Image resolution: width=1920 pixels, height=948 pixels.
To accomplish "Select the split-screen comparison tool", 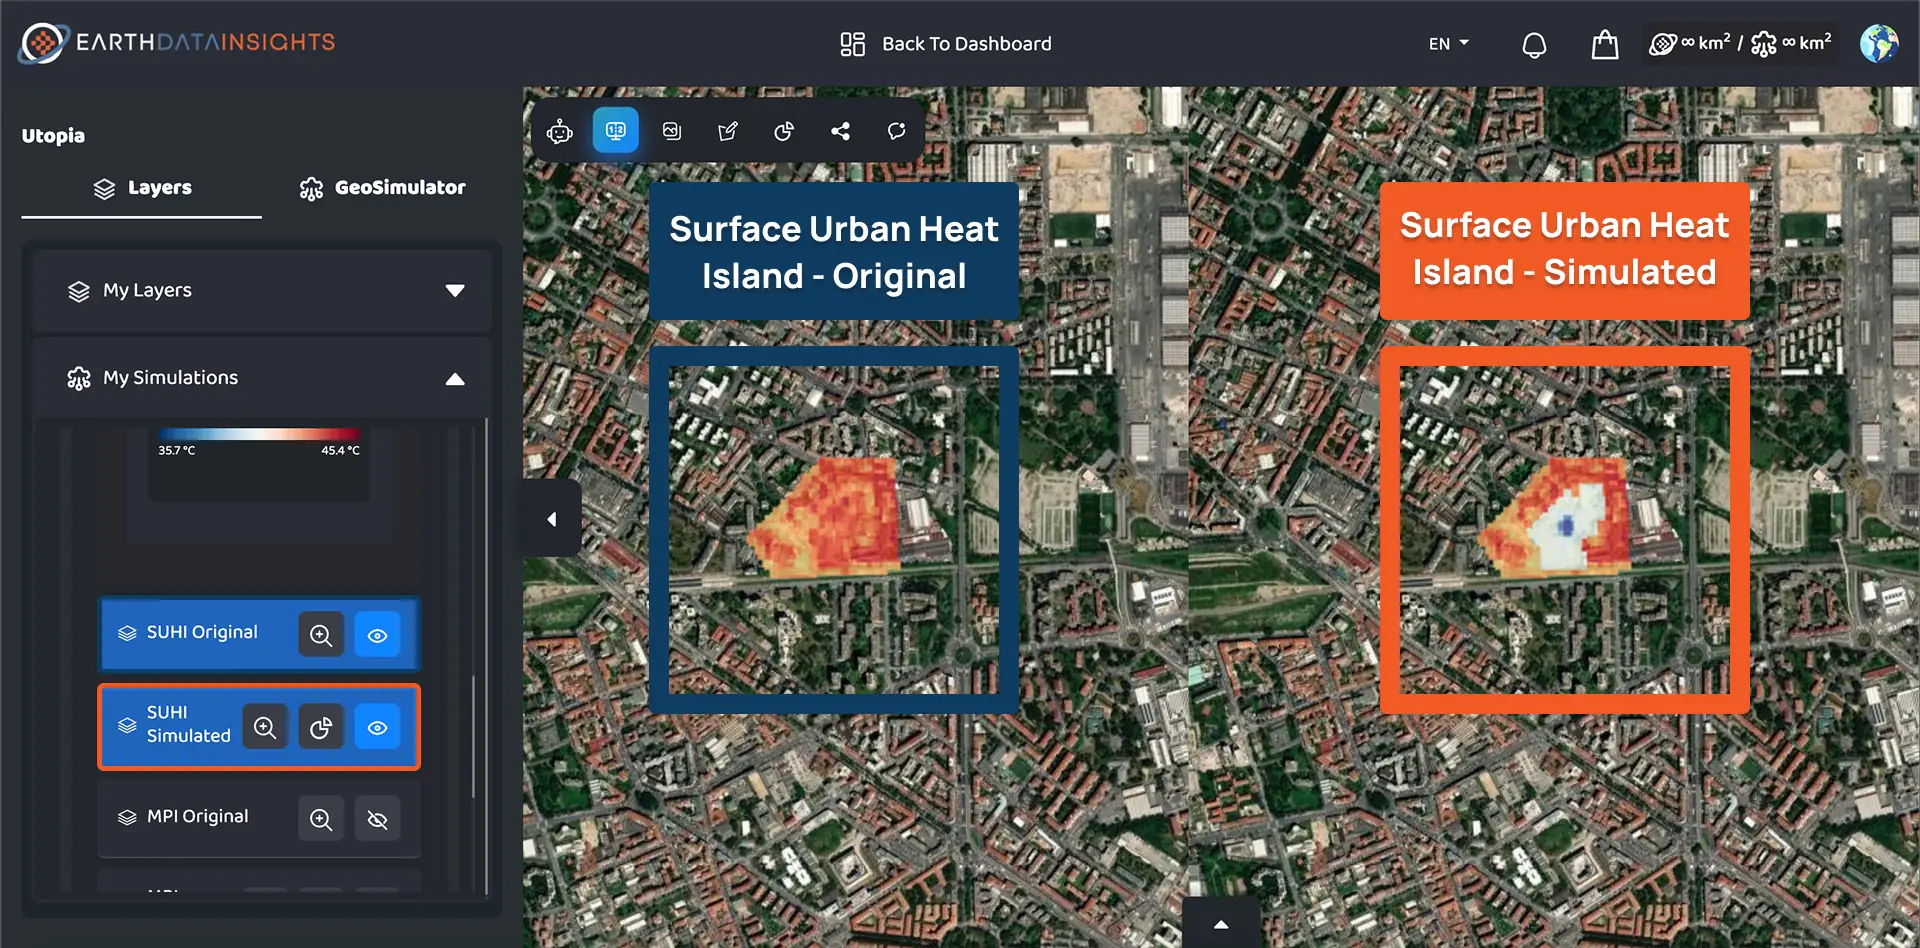I will pos(615,130).
